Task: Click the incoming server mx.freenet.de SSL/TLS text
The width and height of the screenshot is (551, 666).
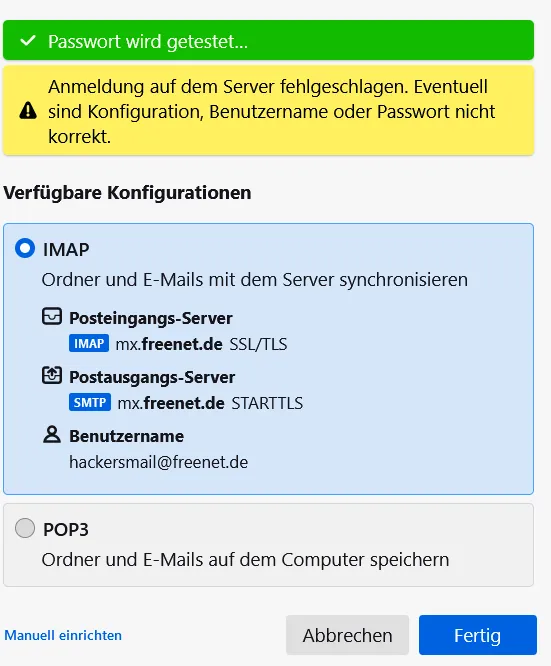Action: tap(201, 344)
